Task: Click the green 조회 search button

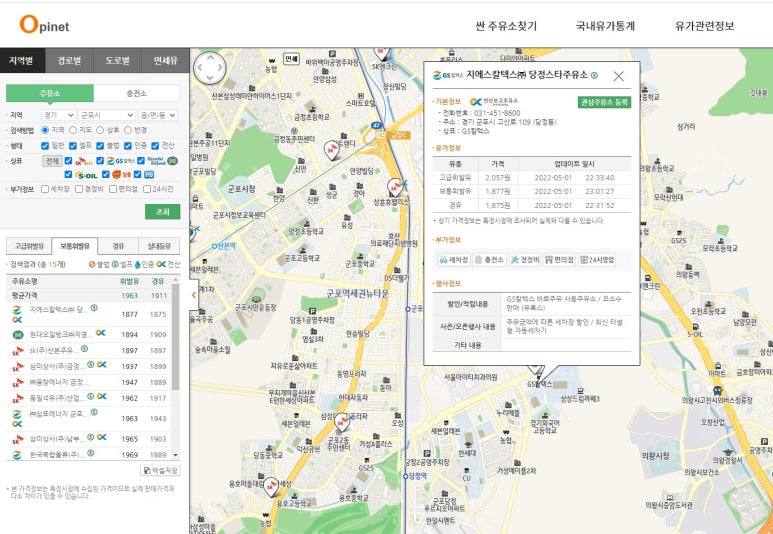Action: [162, 212]
